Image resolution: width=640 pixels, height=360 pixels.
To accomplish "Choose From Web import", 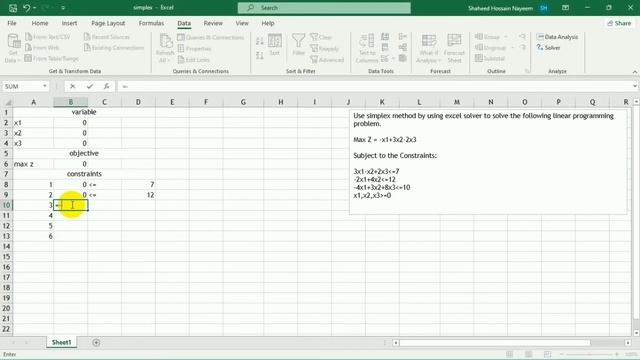I will [x=42, y=48].
